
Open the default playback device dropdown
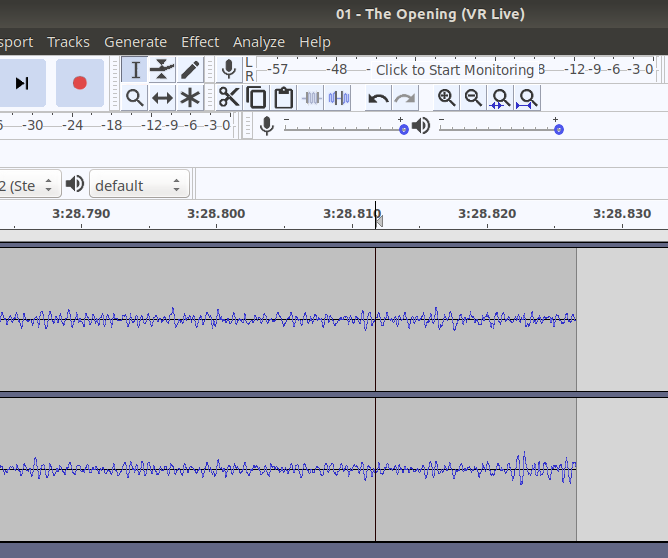click(x=139, y=185)
